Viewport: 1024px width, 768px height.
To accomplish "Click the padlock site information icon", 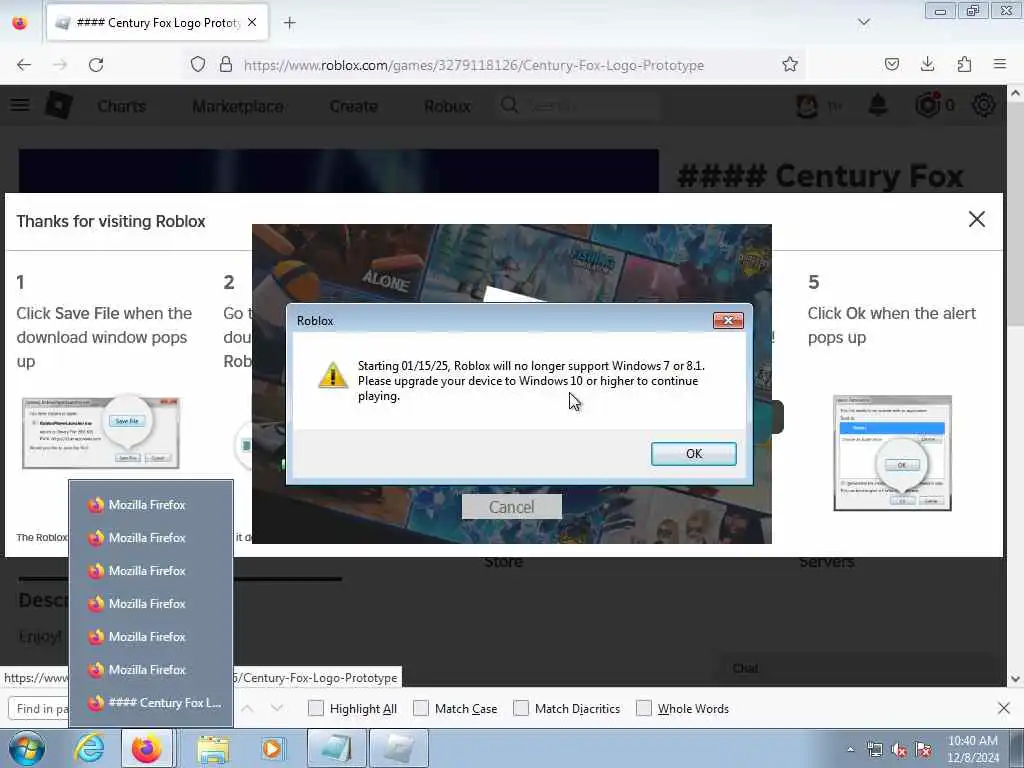I will click(x=225, y=65).
